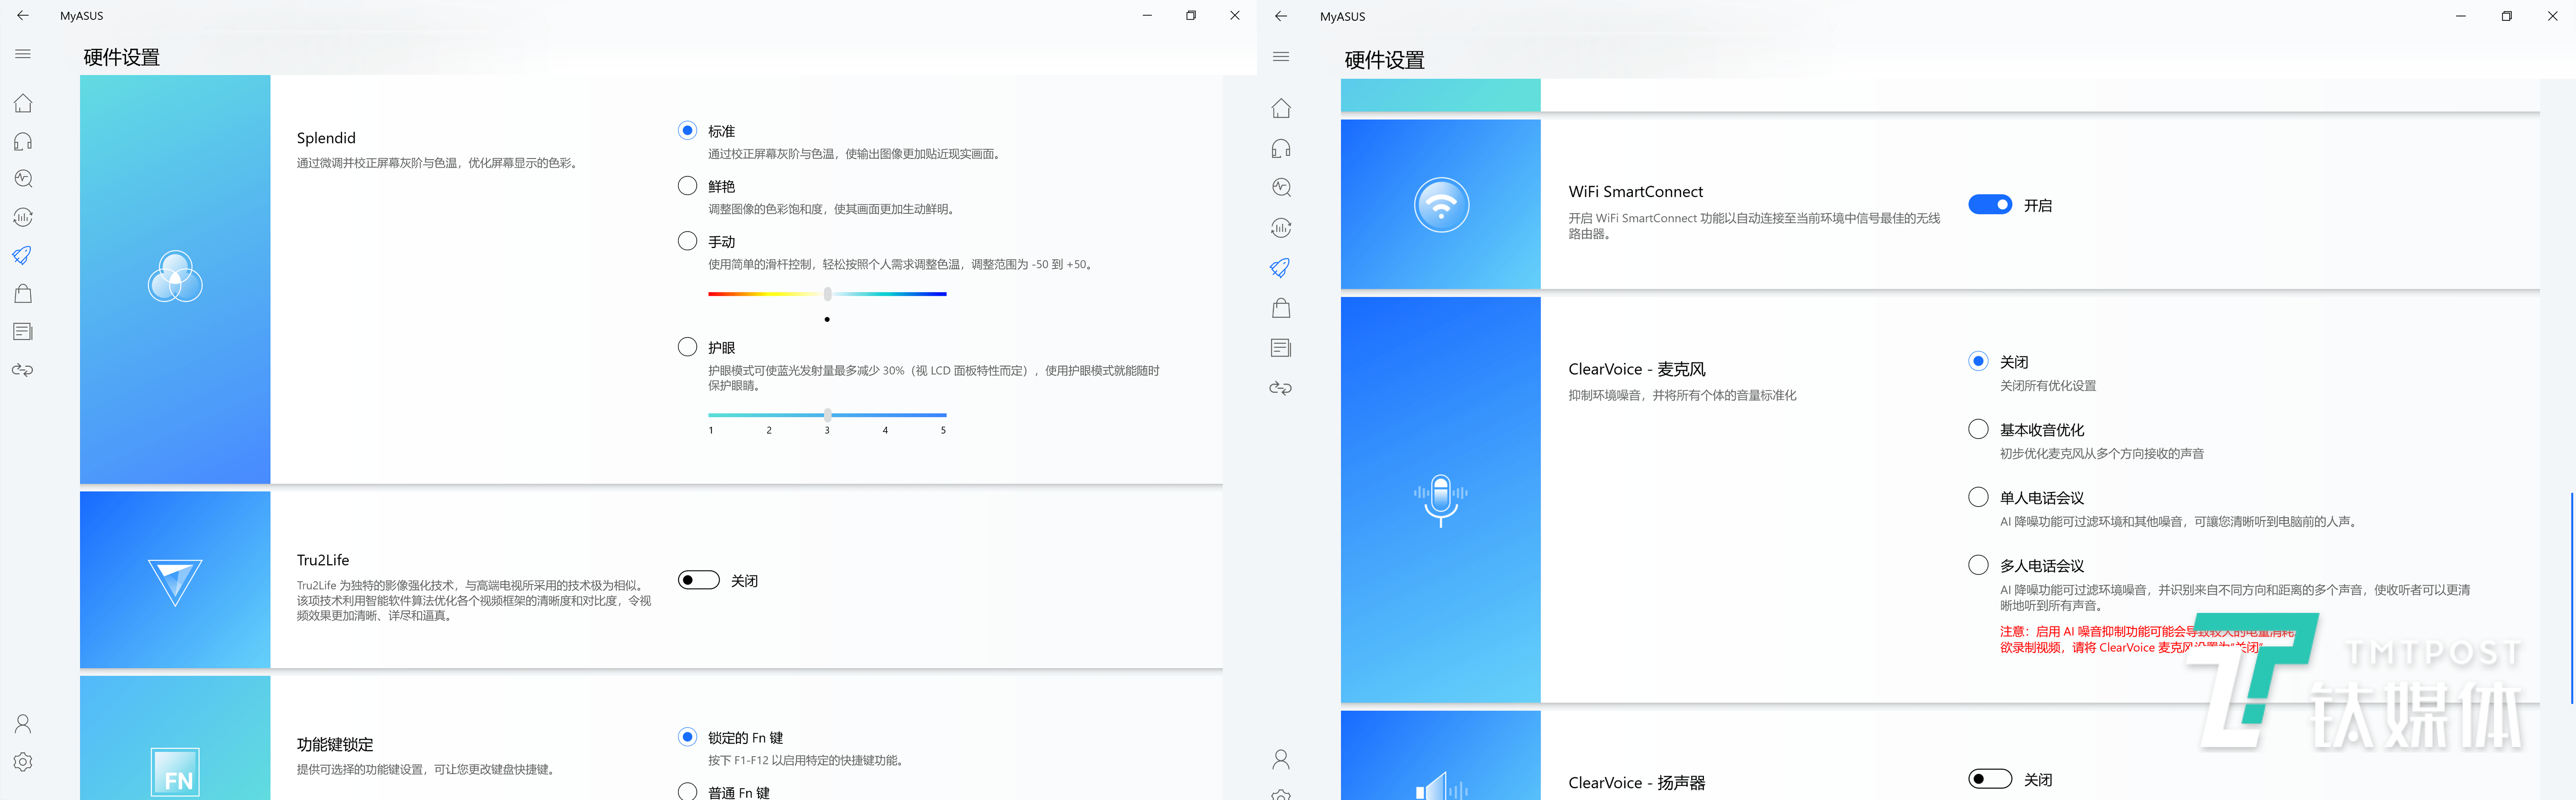Open user account icon in left window sidebar
Viewport: 2576px width, 800px height.
click(x=23, y=723)
